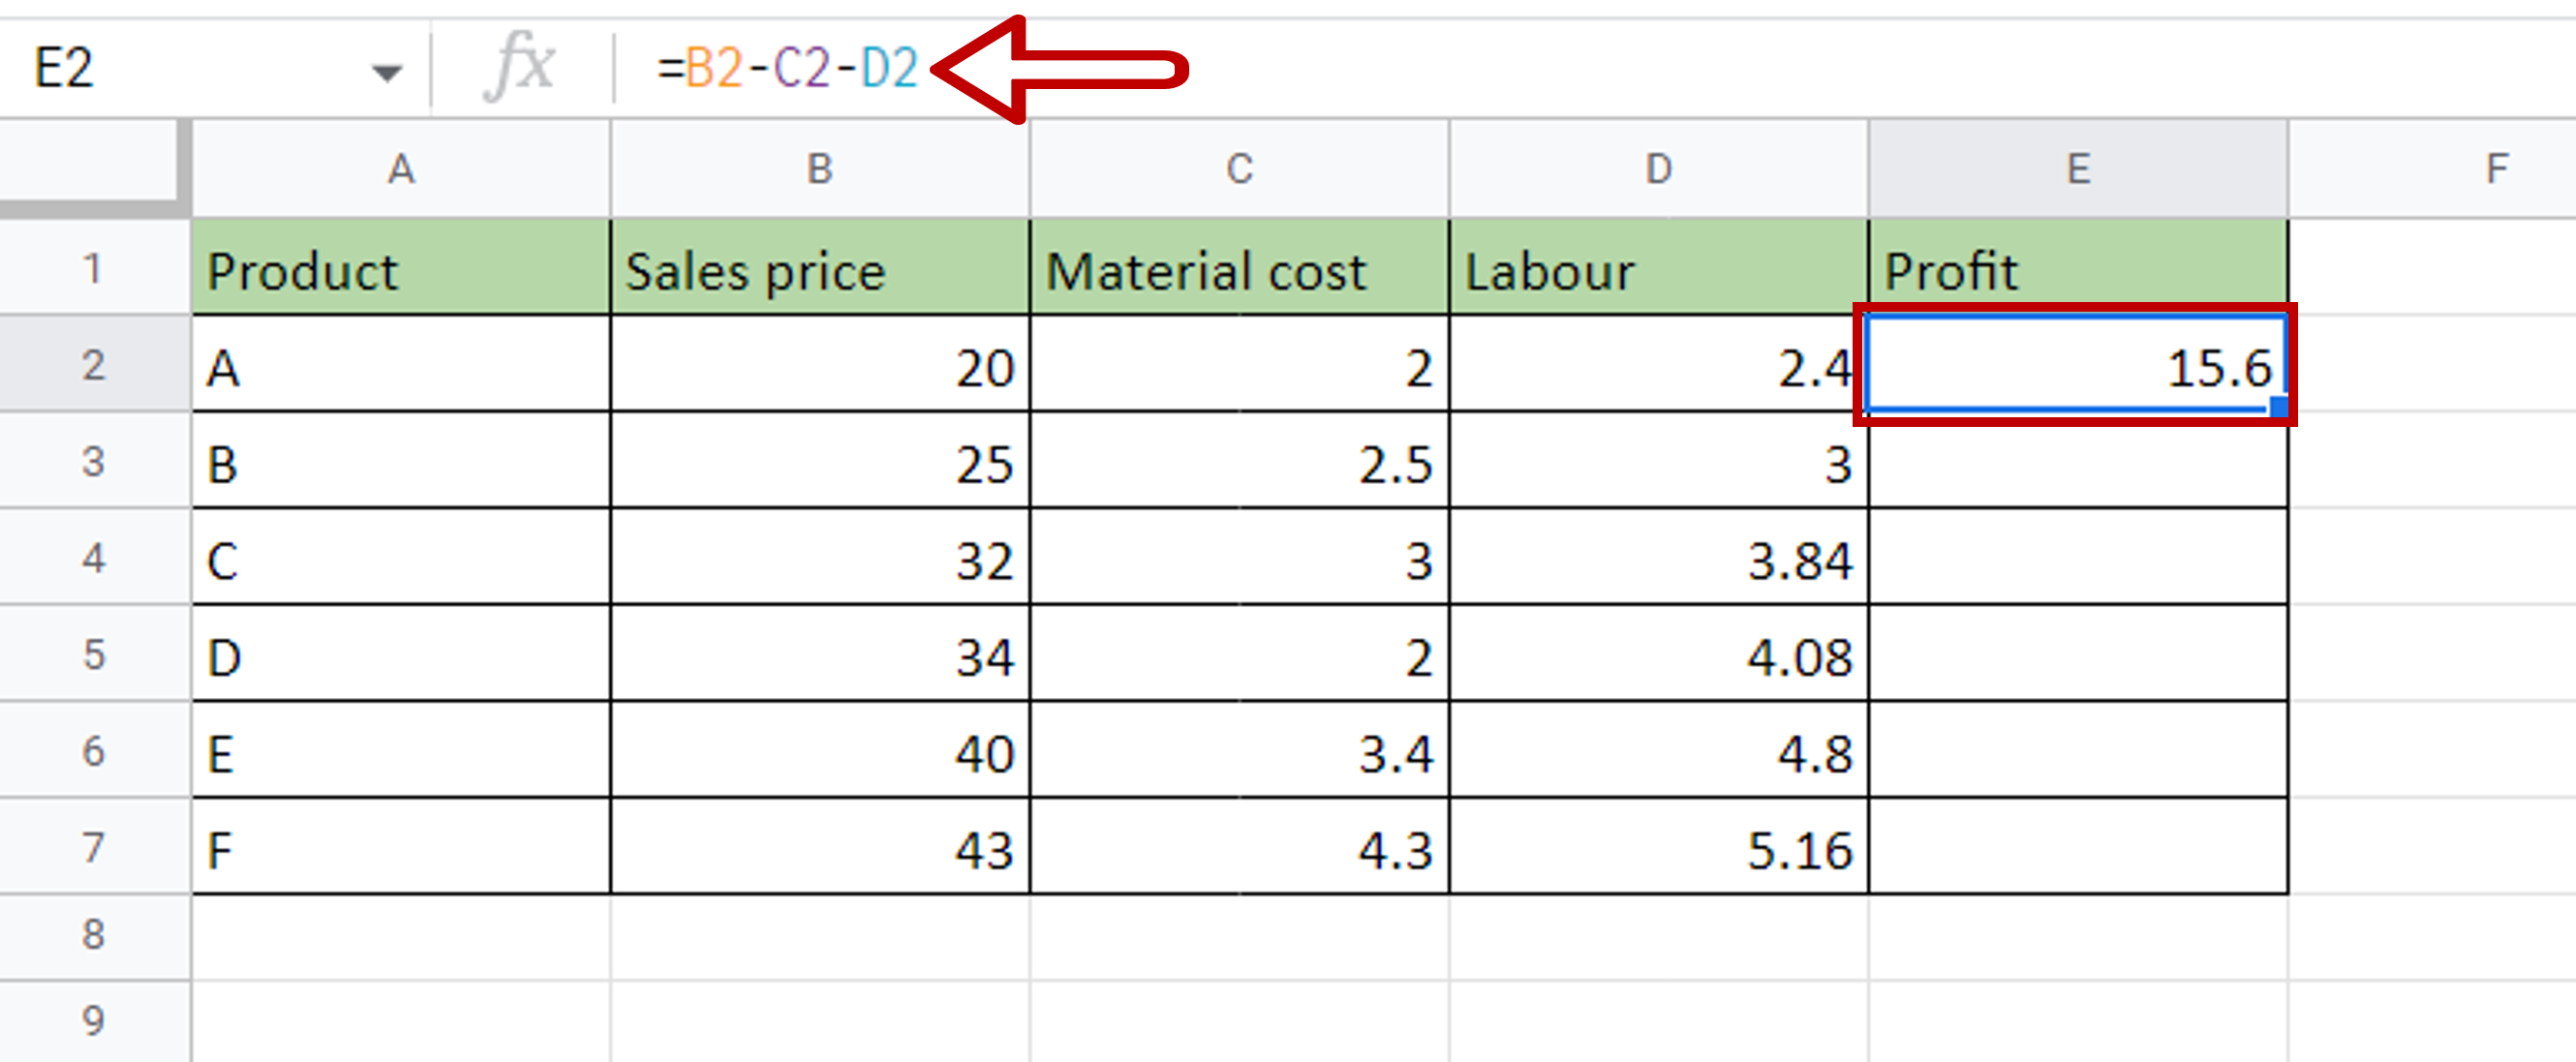
Task: Select empty profit cell E3
Action: 2078,461
